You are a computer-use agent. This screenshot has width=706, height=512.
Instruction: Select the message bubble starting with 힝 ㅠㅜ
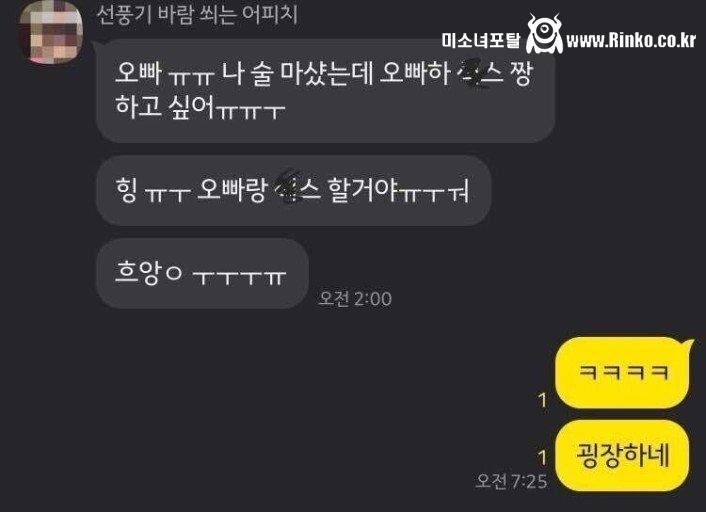tap(293, 190)
